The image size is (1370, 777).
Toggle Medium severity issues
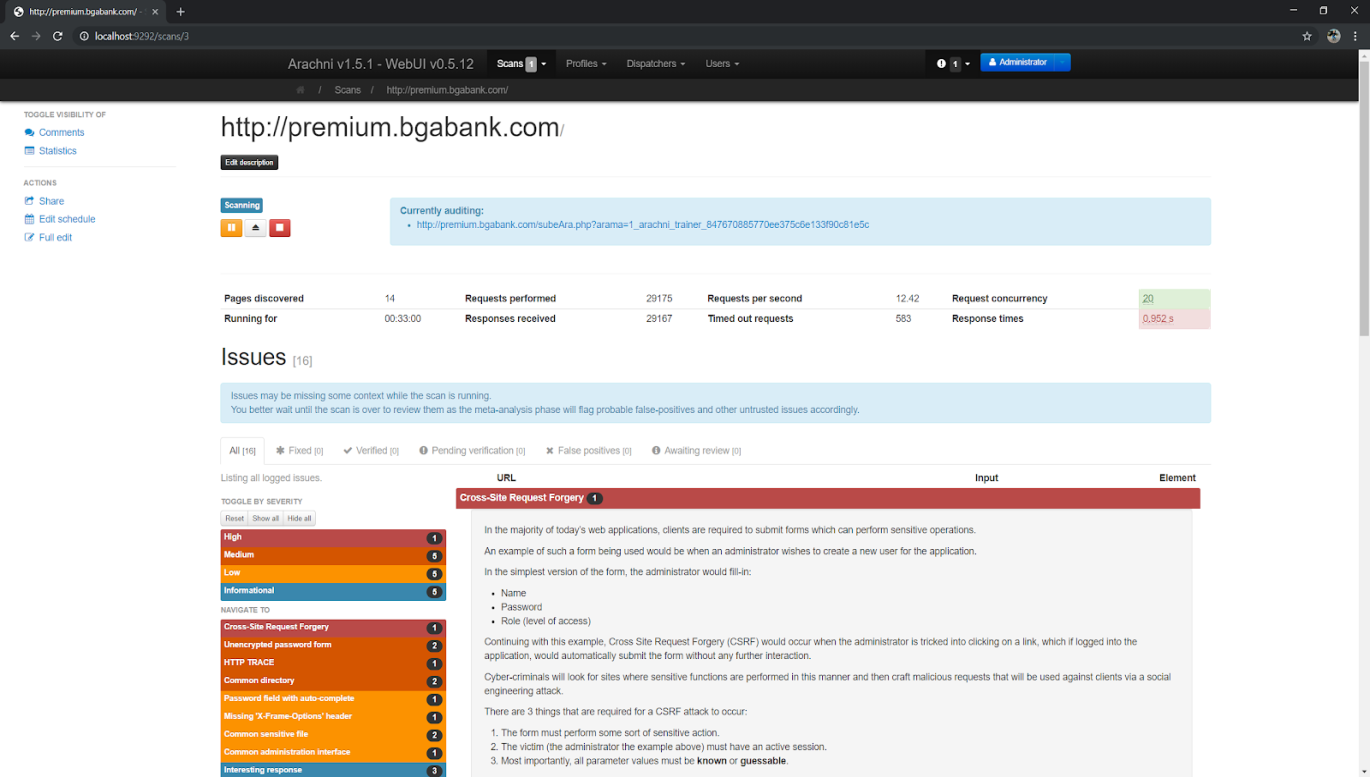coord(333,556)
